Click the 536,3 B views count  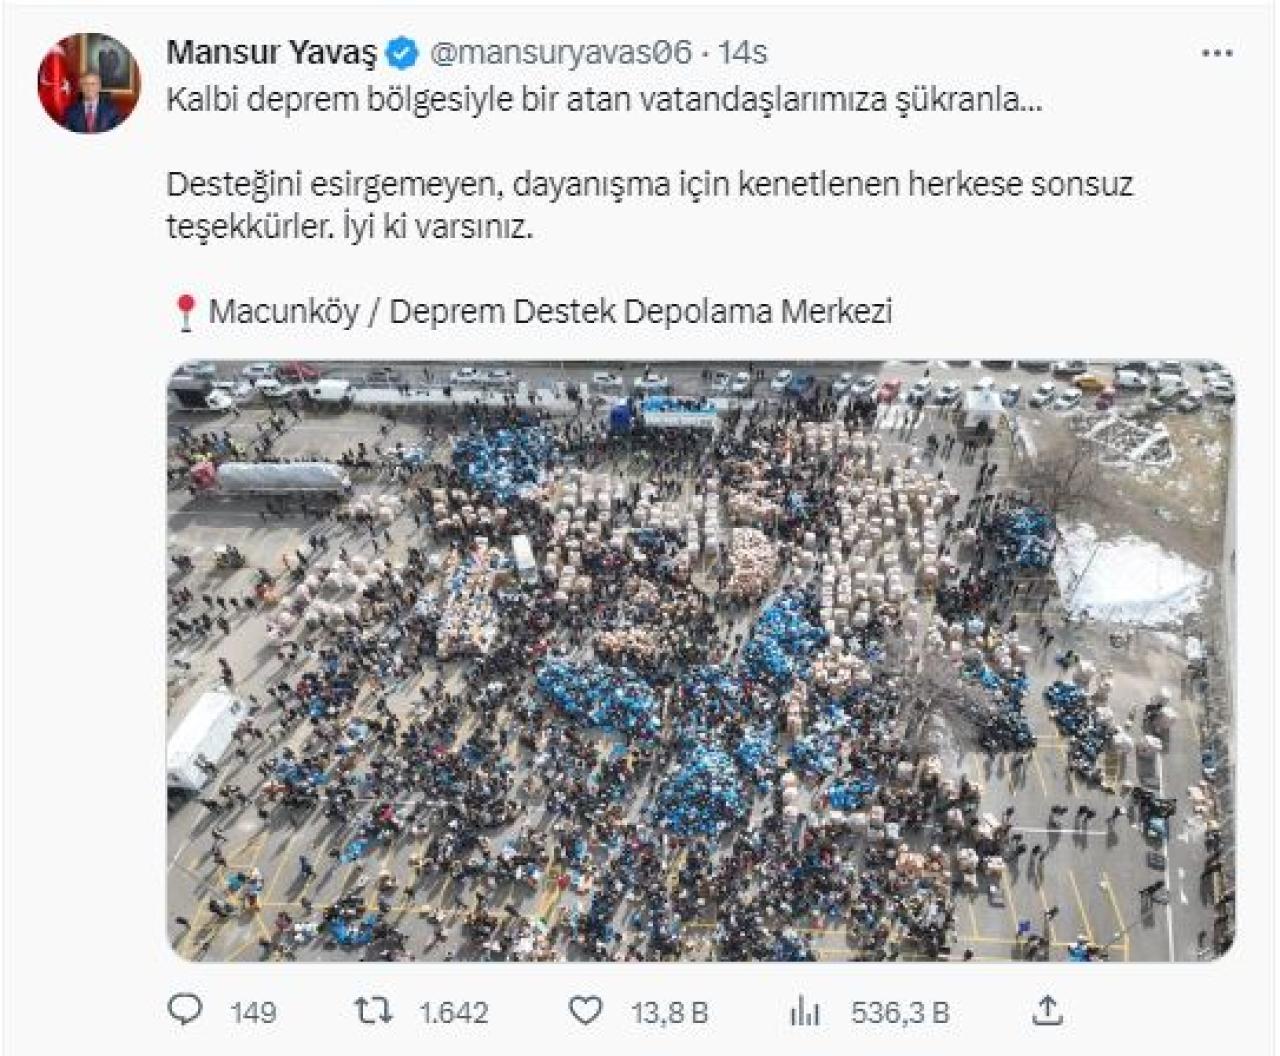(x=900, y=1013)
